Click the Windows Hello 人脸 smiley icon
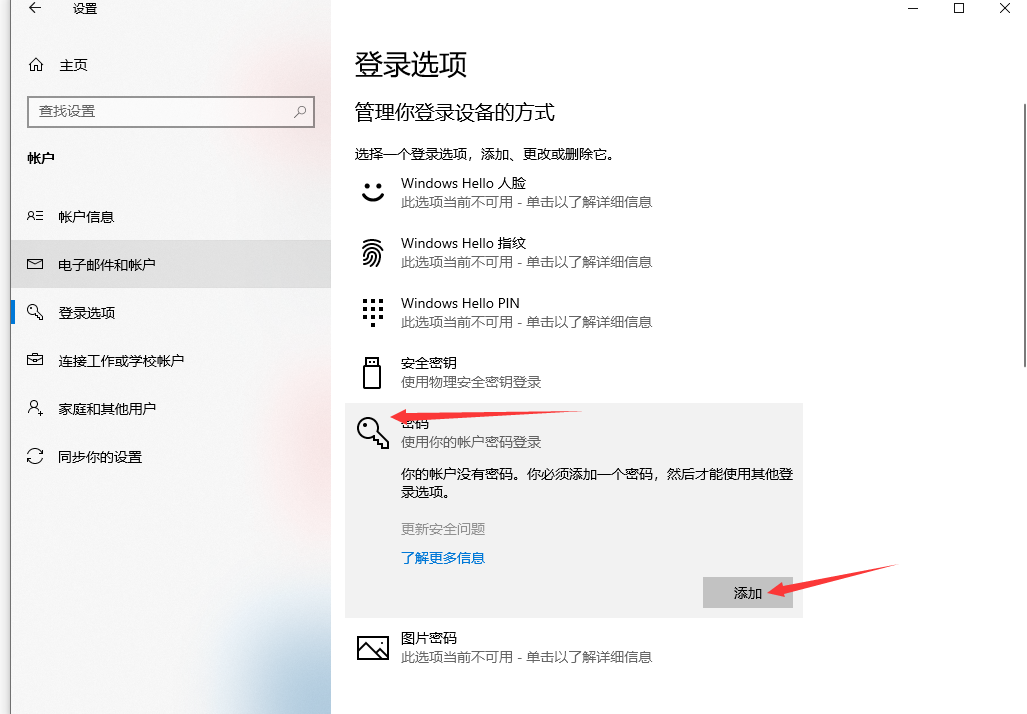1027x714 pixels. point(372,192)
